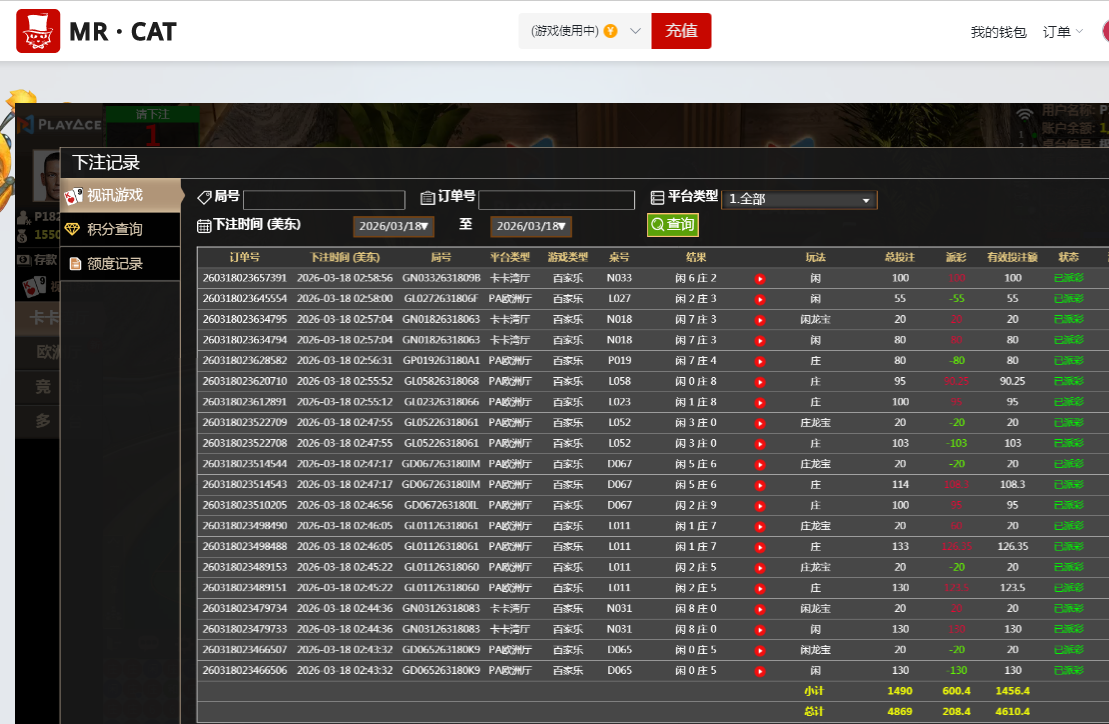Click replay icon for last D065 row
This screenshot has width=1109, height=724.
tap(760, 671)
